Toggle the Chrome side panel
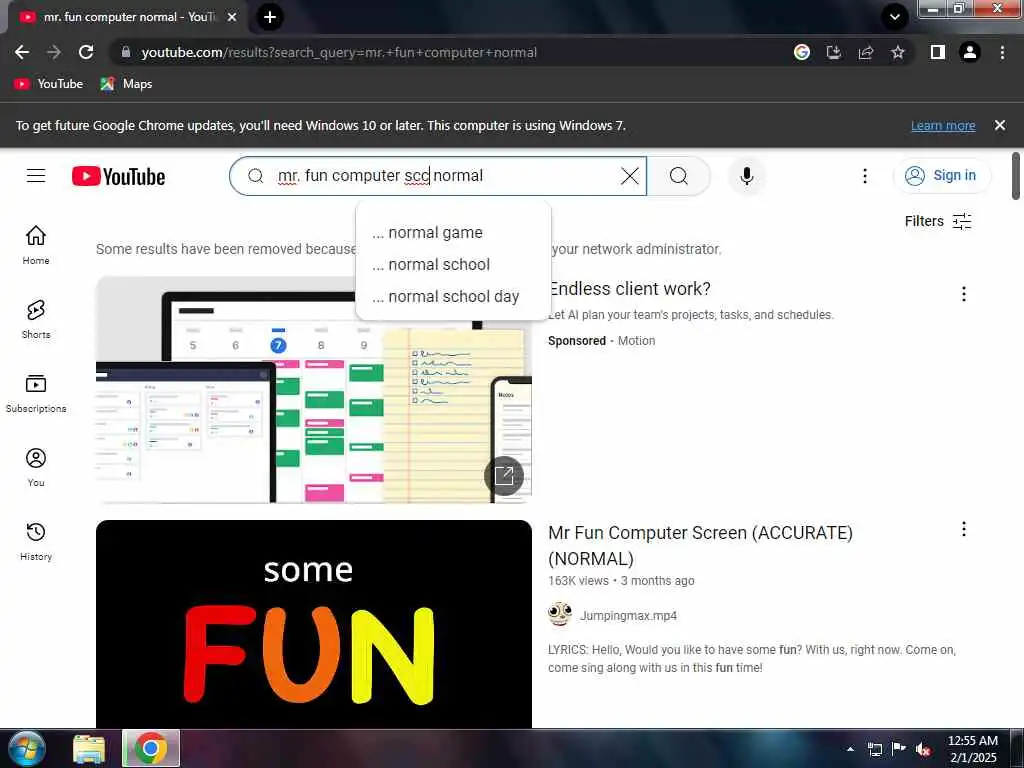 [938, 52]
